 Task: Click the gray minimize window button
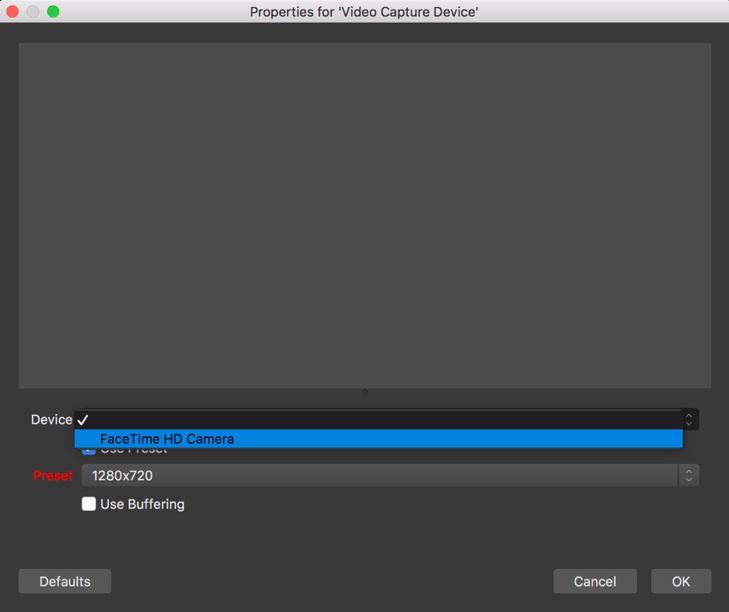pyautogui.click(x=33, y=12)
